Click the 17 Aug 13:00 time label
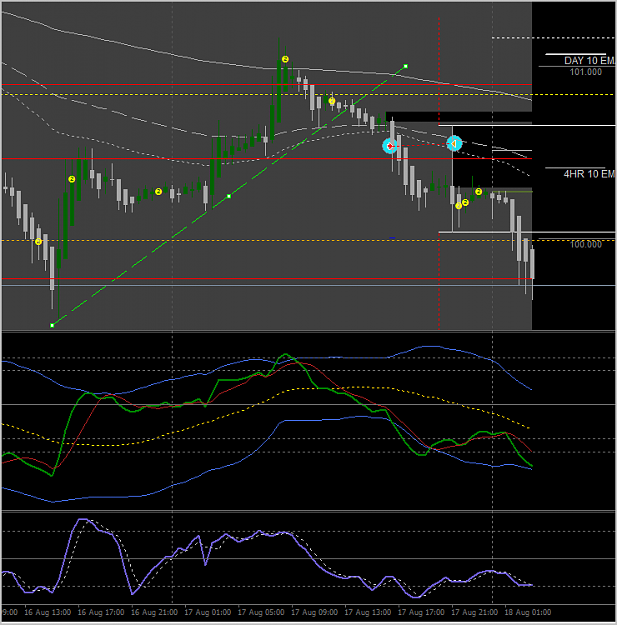Image resolution: width=617 pixels, height=625 pixels. click(367, 612)
